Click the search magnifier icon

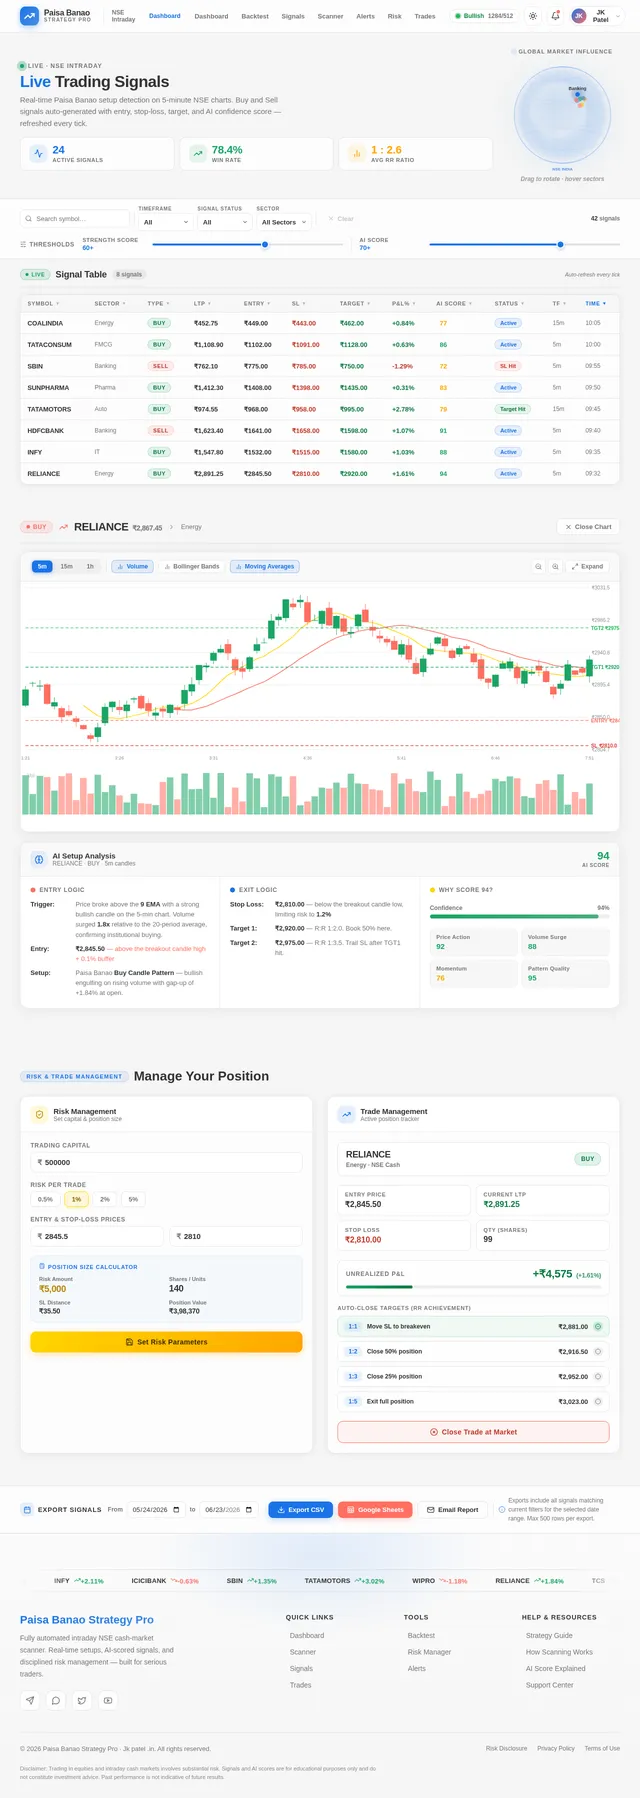[x=29, y=218]
